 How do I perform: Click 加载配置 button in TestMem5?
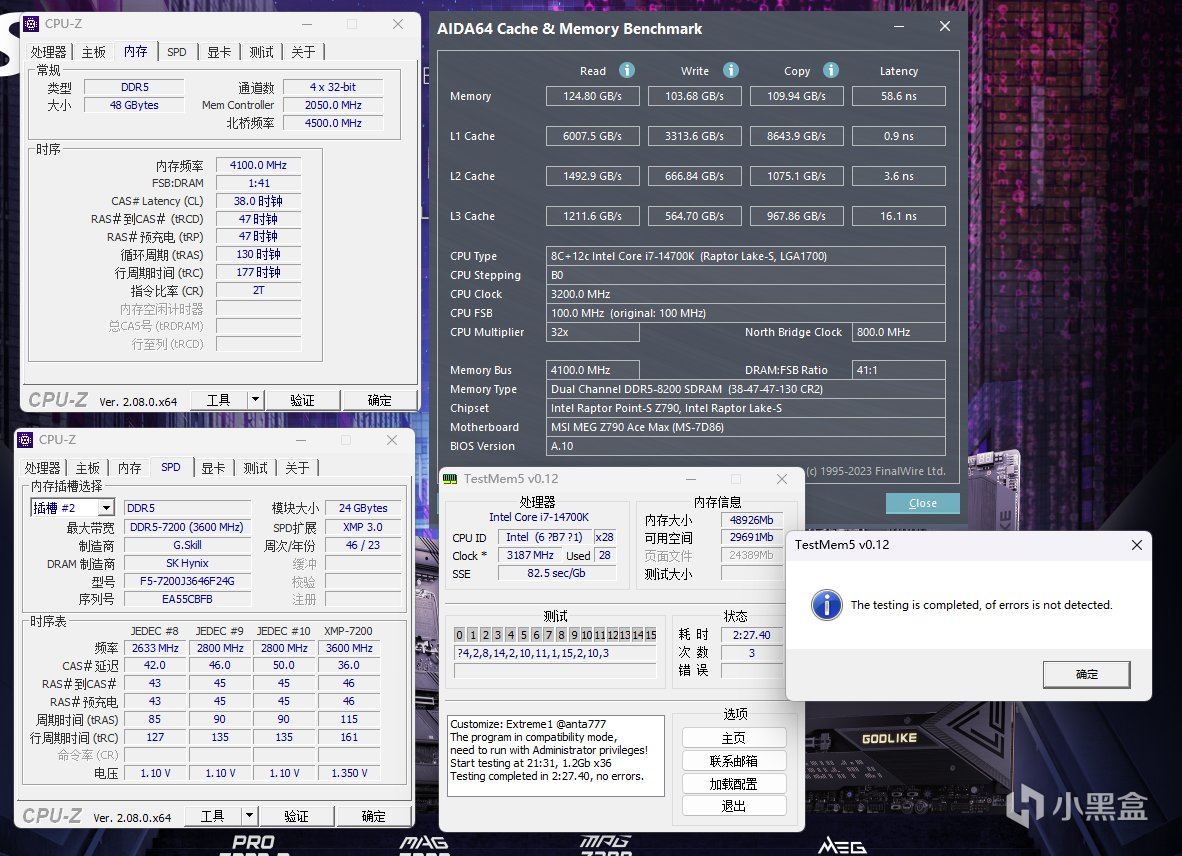coord(733,784)
